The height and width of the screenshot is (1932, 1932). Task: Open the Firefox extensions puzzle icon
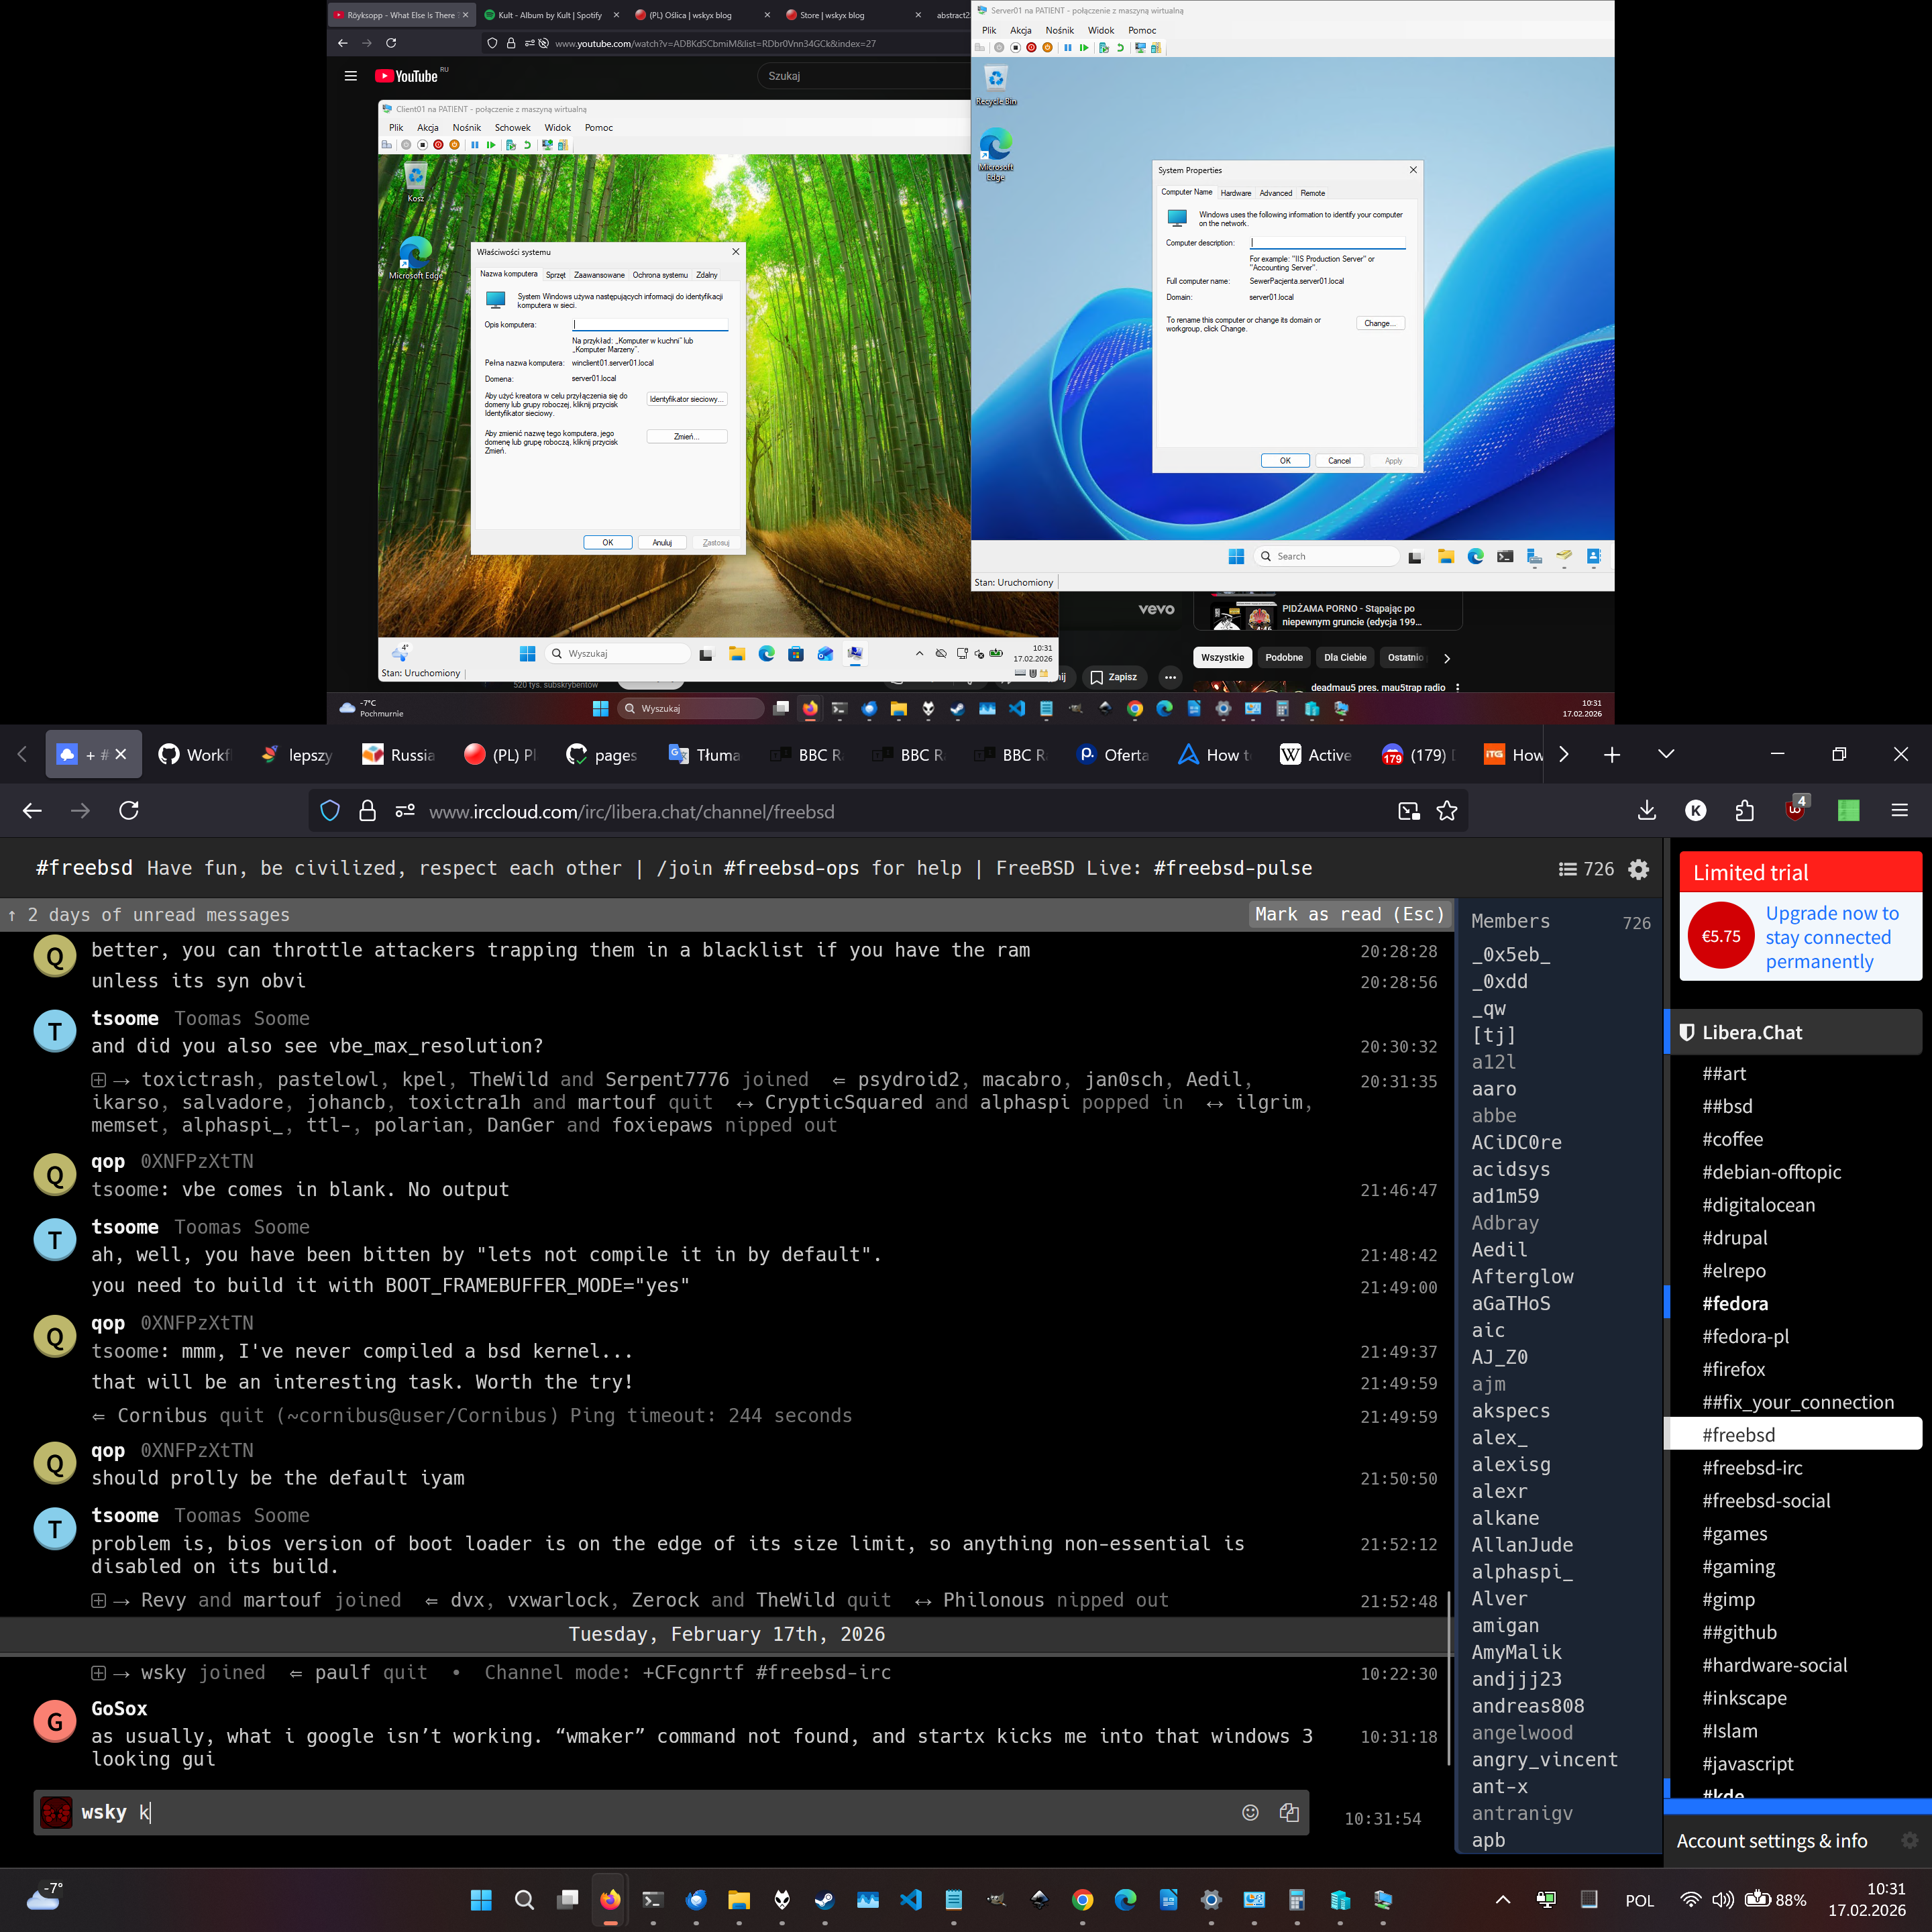[x=1744, y=811]
